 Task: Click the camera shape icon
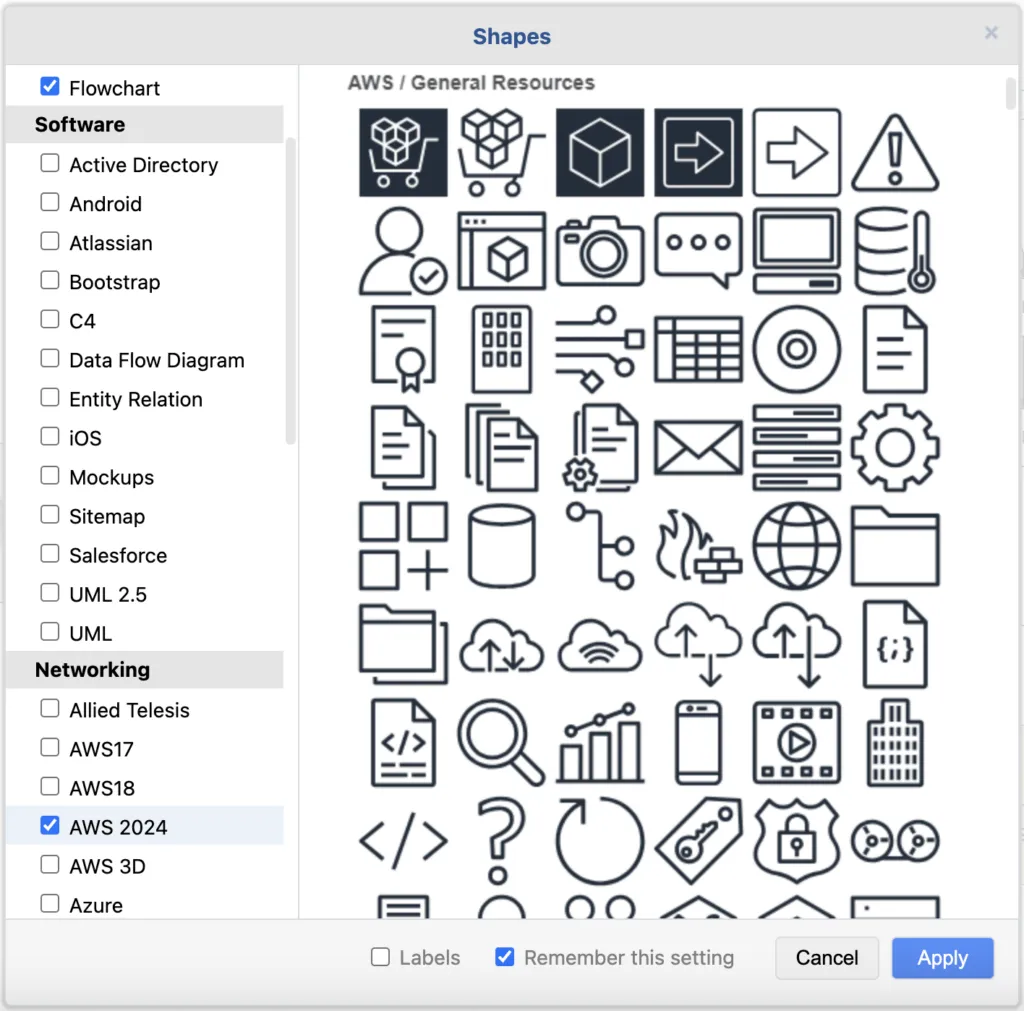tap(600, 251)
